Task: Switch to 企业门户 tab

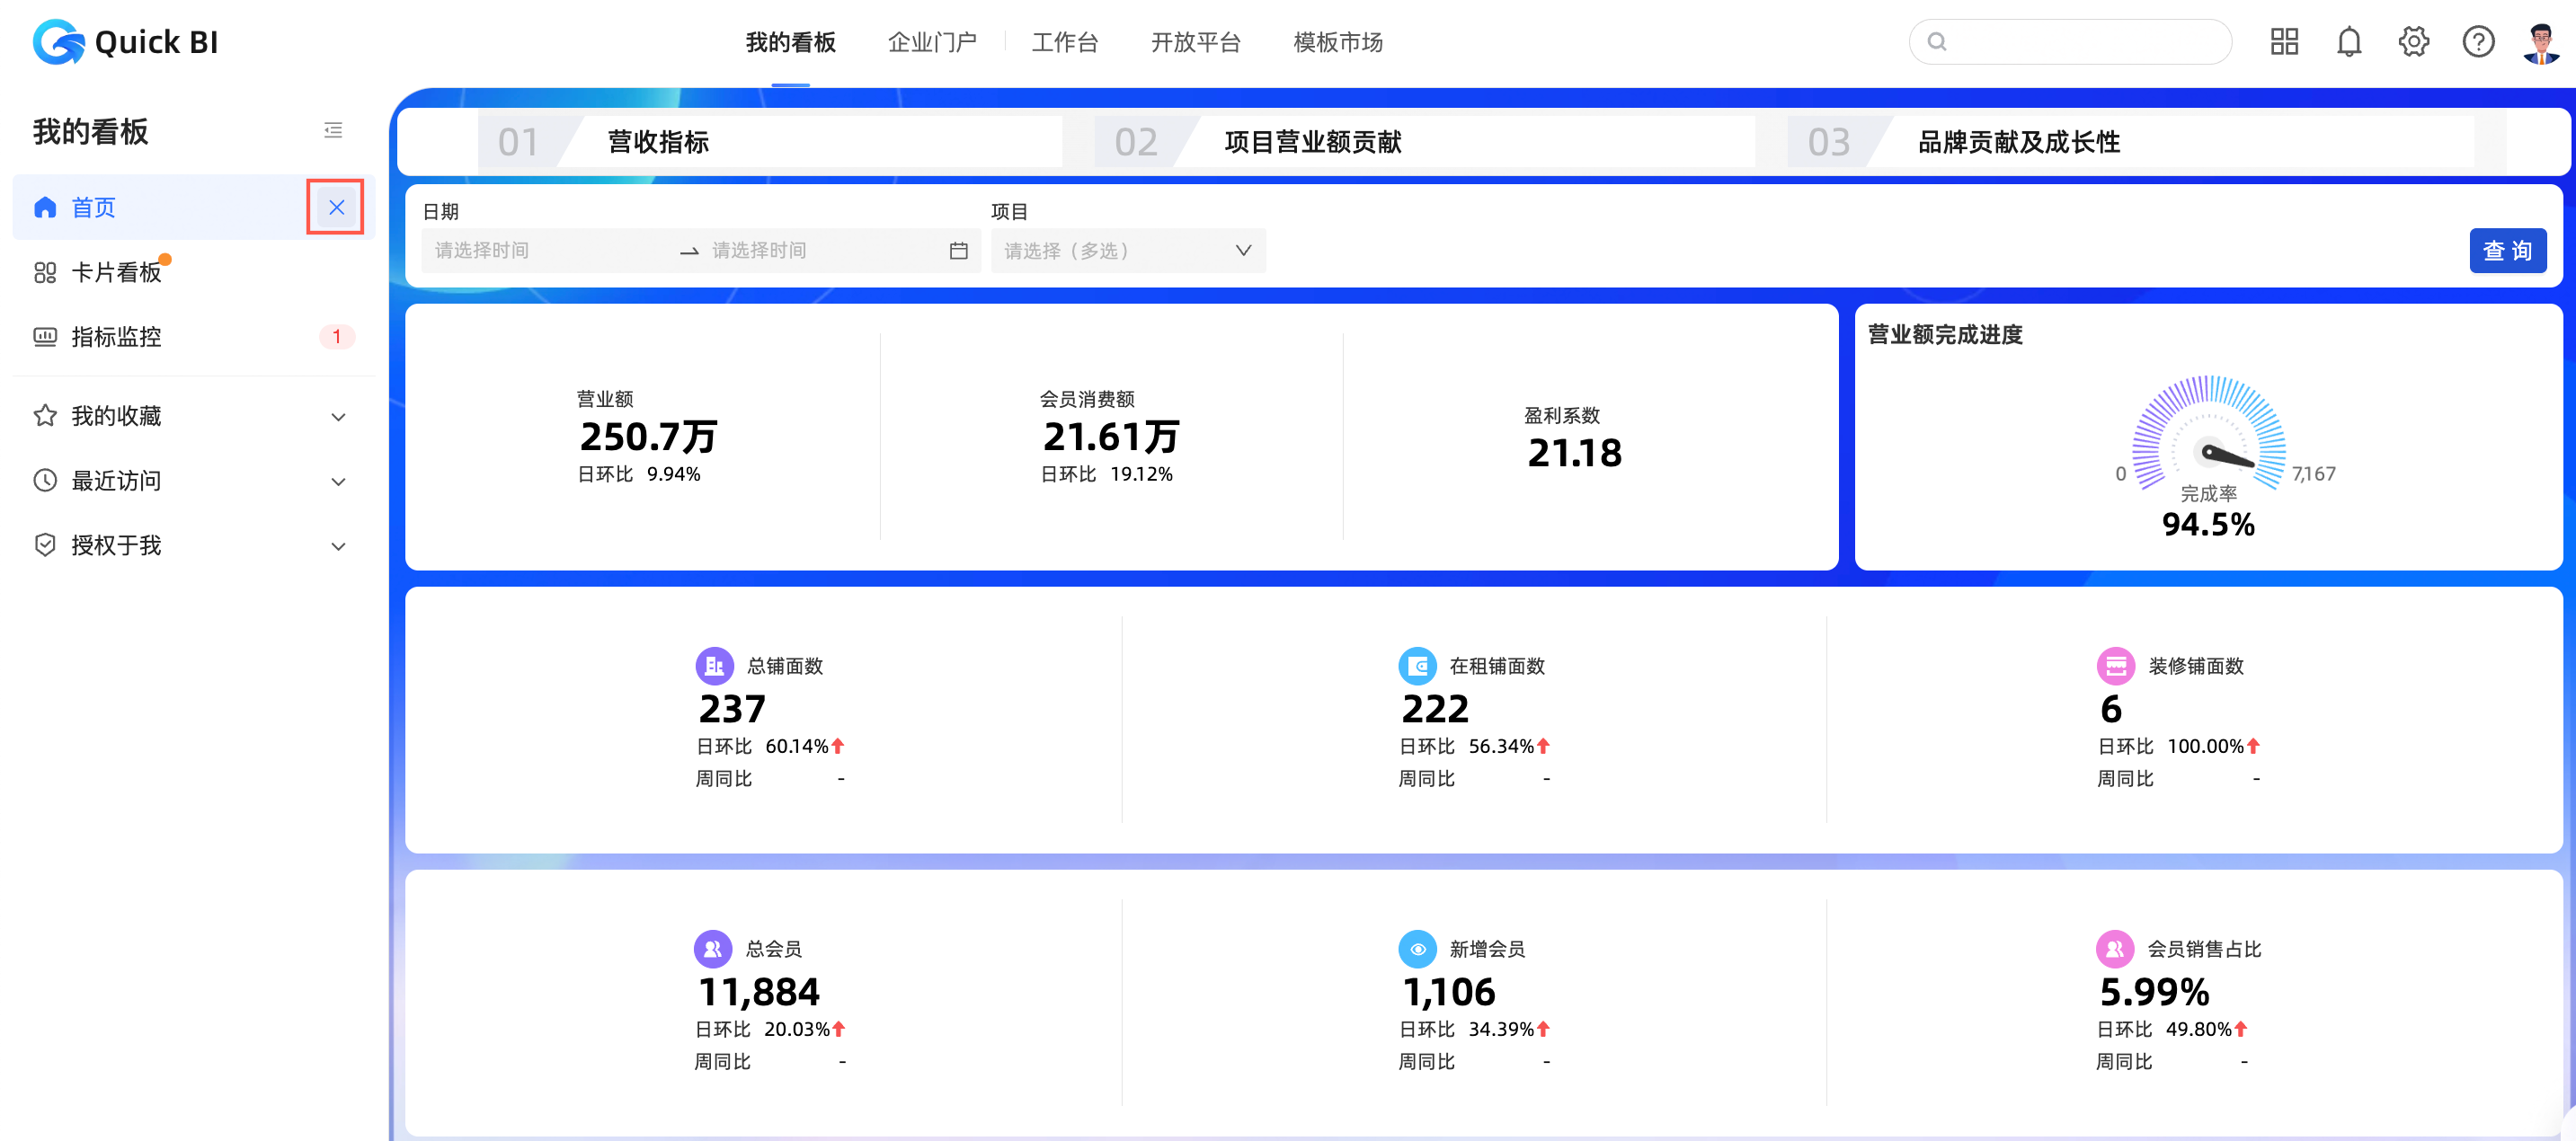Action: pos(931,42)
